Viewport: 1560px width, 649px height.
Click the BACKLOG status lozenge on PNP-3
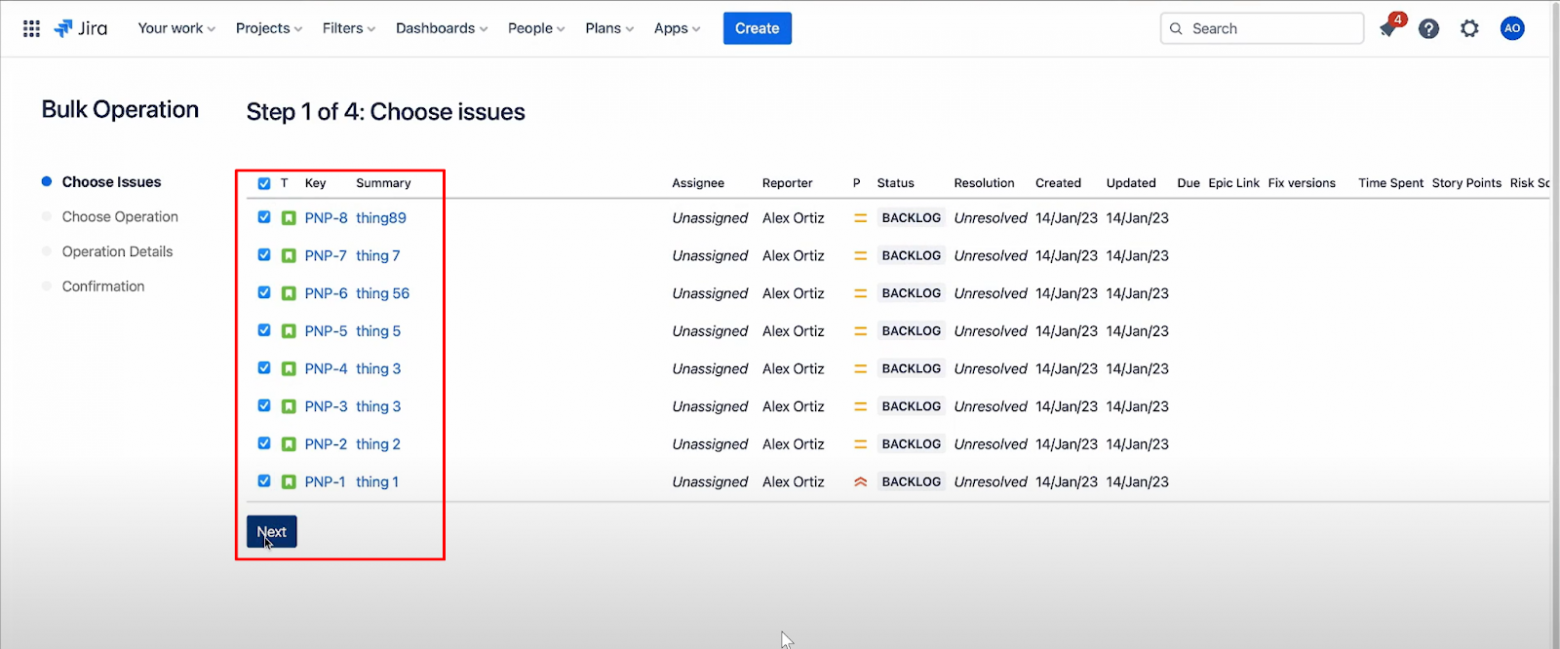[x=911, y=406]
